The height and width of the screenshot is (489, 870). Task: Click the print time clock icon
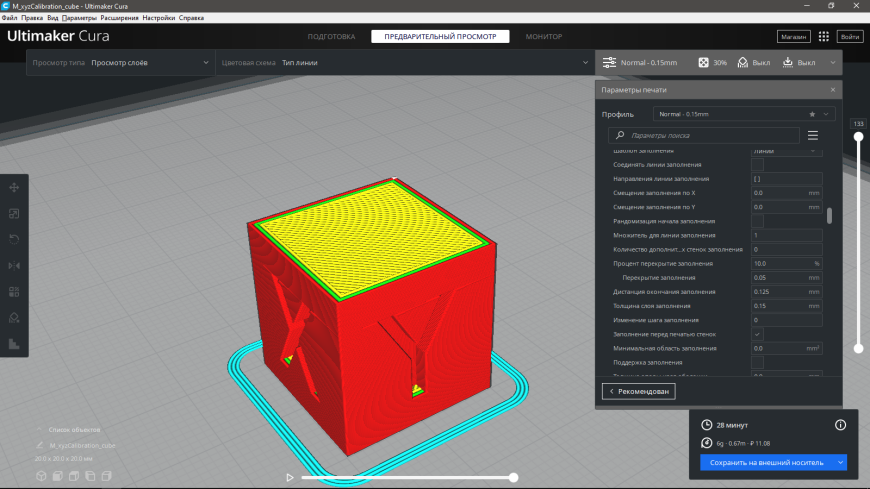tap(706, 425)
